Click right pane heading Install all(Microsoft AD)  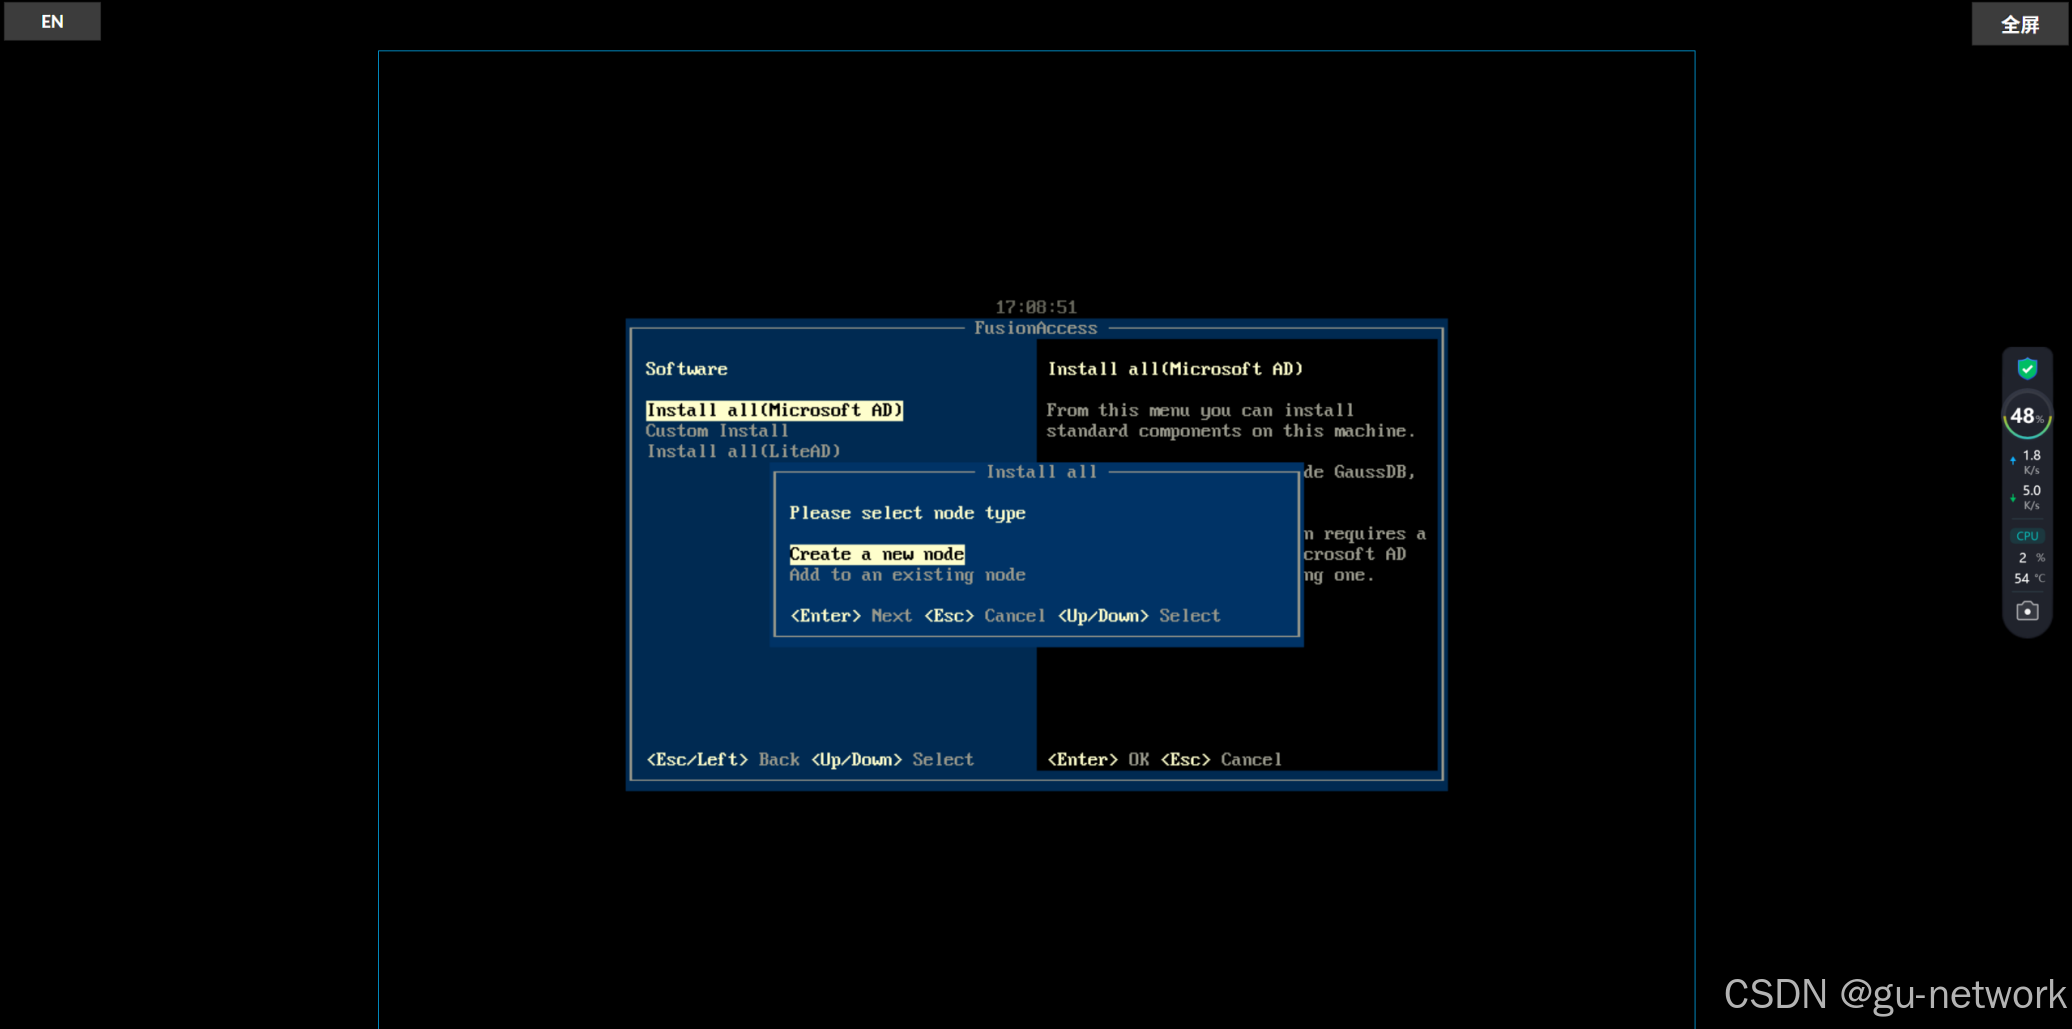coord(1175,369)
